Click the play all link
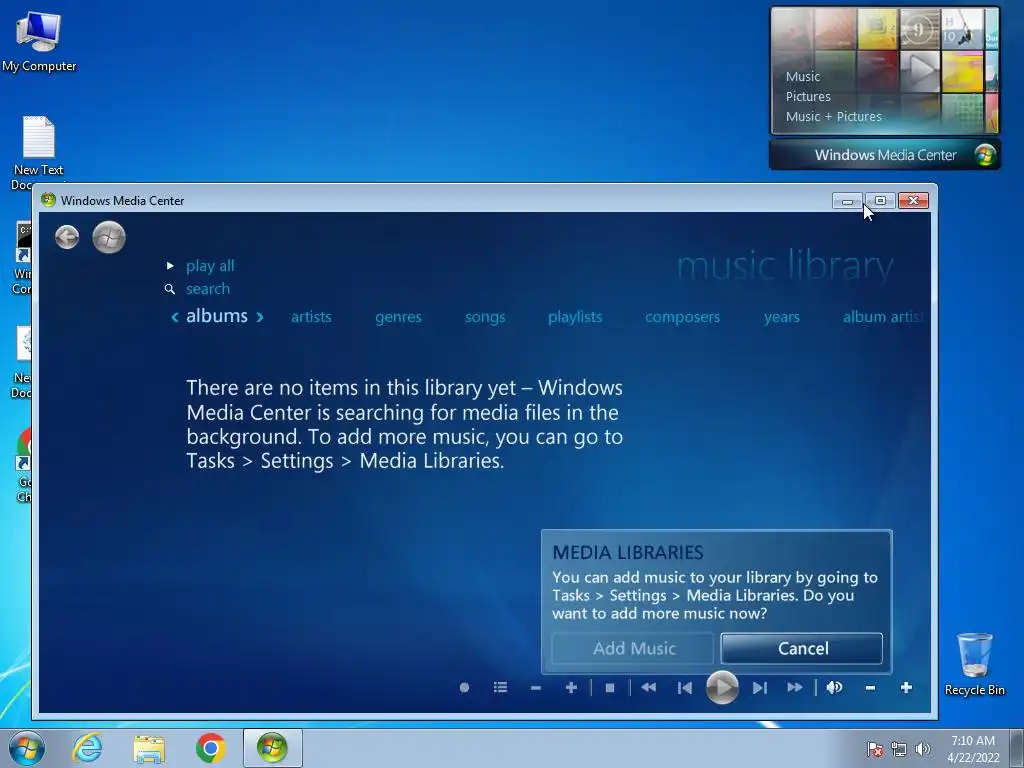Viewport: 1024px width, 768px height. pyautogui.click(x=210, y=266)
